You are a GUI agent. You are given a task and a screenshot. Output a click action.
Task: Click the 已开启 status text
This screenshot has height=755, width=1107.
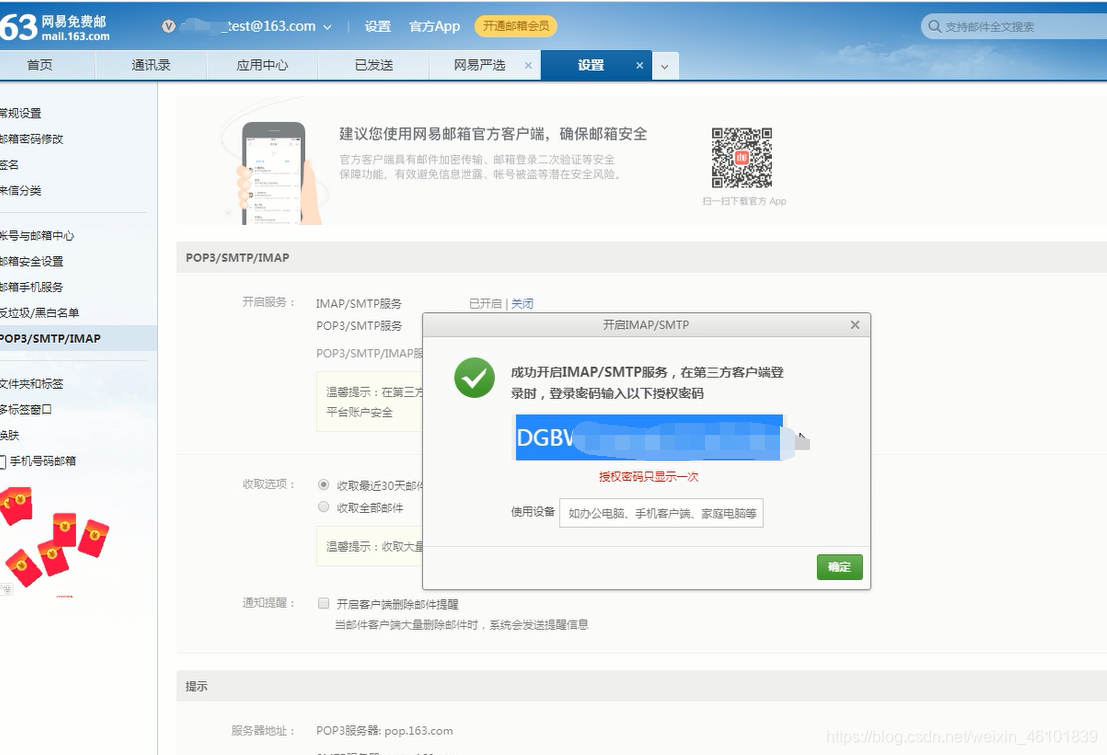click(x=485, y=304)
